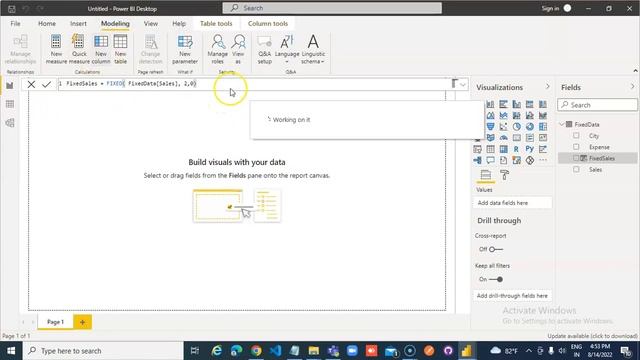Image resolution: width=640 pixels, height=360 pixels.
Task: Open the Quick measure tool
Action: [79, 49]
